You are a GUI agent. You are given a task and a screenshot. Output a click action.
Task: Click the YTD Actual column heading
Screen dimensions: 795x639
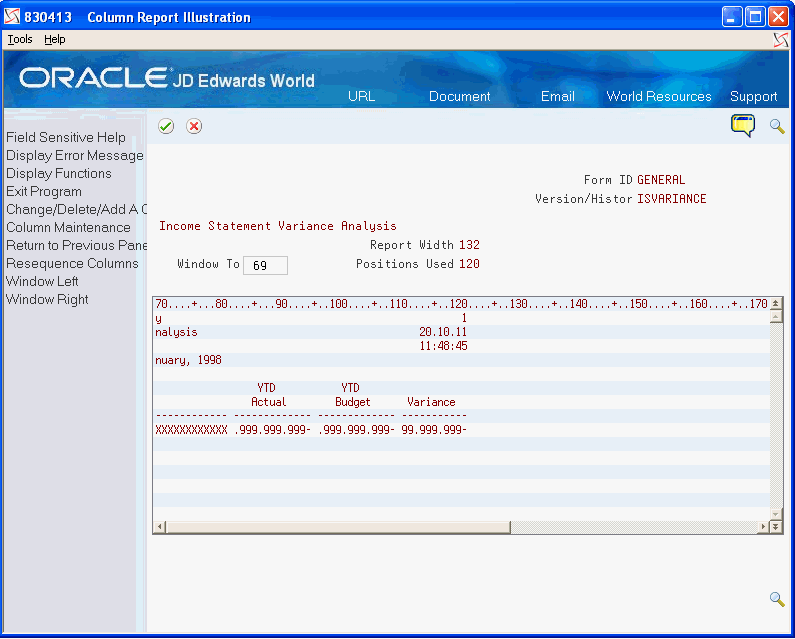pos(268,395)
